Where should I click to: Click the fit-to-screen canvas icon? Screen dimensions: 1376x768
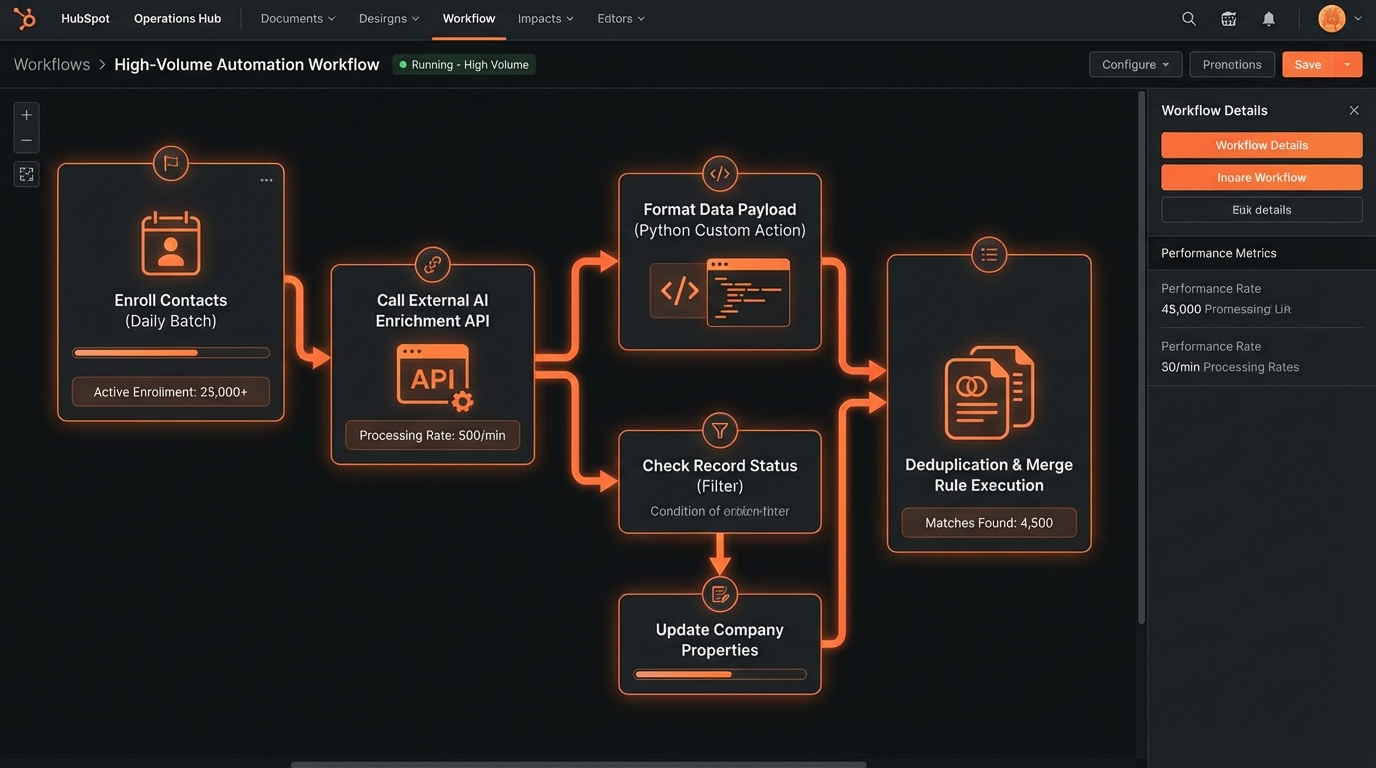(x=27, y=174)
